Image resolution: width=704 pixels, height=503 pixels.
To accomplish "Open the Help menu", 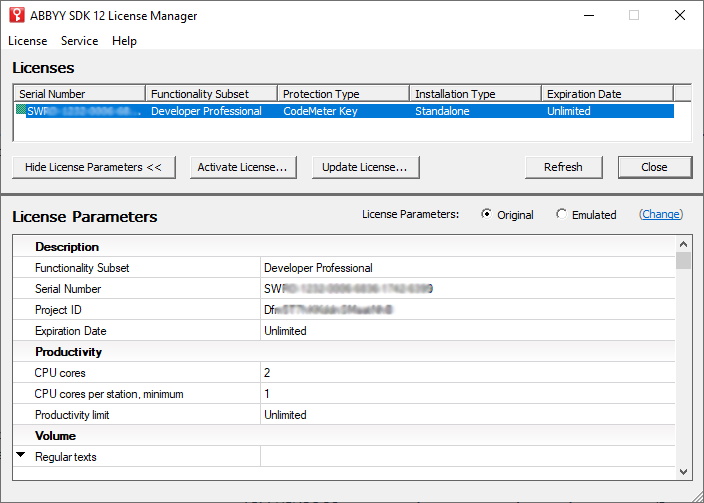I will point(124,41).
